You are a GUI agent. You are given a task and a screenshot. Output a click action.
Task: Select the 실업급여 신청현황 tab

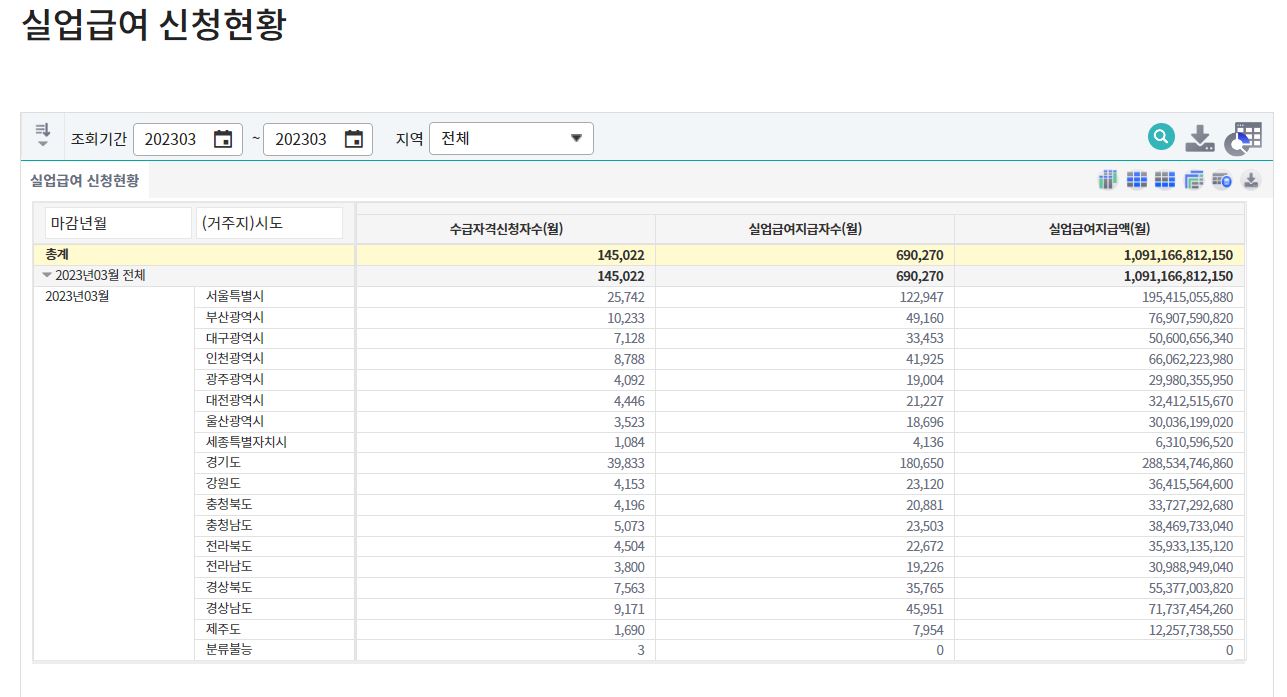coord(85,181)
